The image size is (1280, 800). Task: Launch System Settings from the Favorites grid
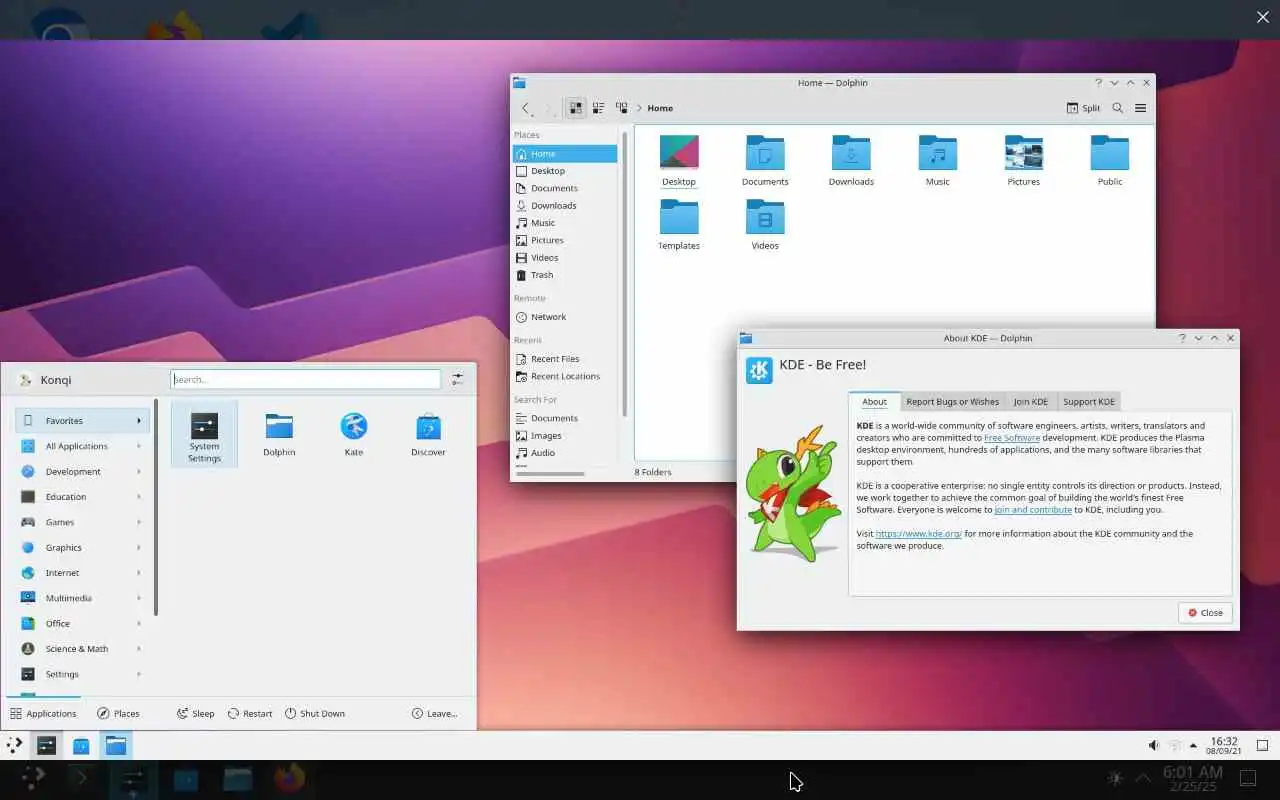[x=204, y=435]
